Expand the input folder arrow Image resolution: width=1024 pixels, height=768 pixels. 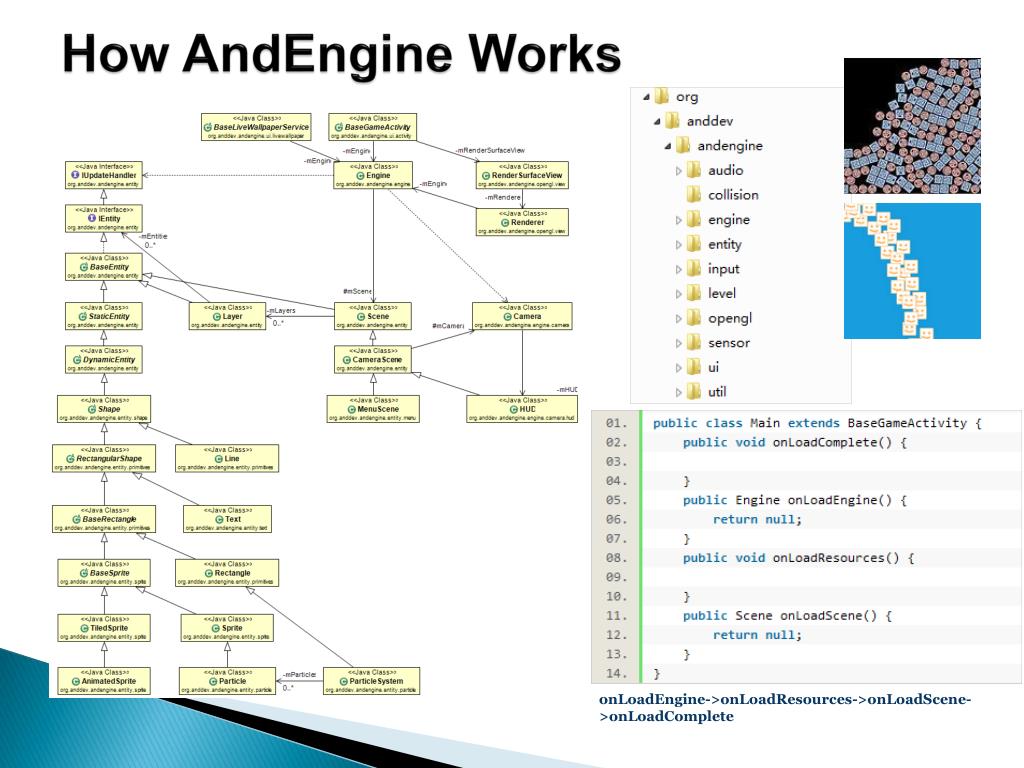679,269
